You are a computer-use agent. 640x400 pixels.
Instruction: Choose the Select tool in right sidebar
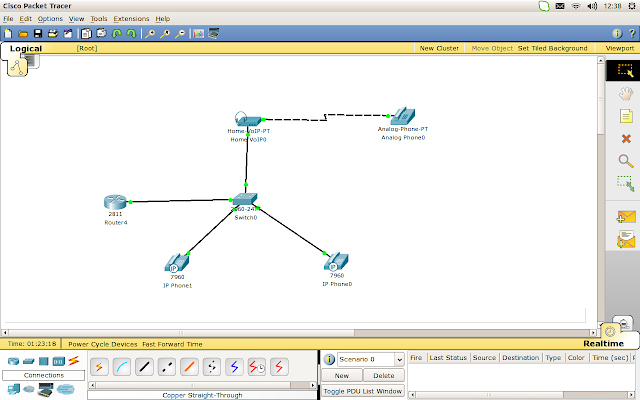625,70
